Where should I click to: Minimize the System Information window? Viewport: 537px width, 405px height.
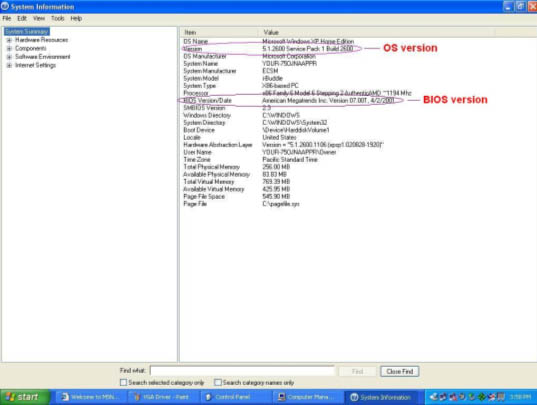coord(508,7)
